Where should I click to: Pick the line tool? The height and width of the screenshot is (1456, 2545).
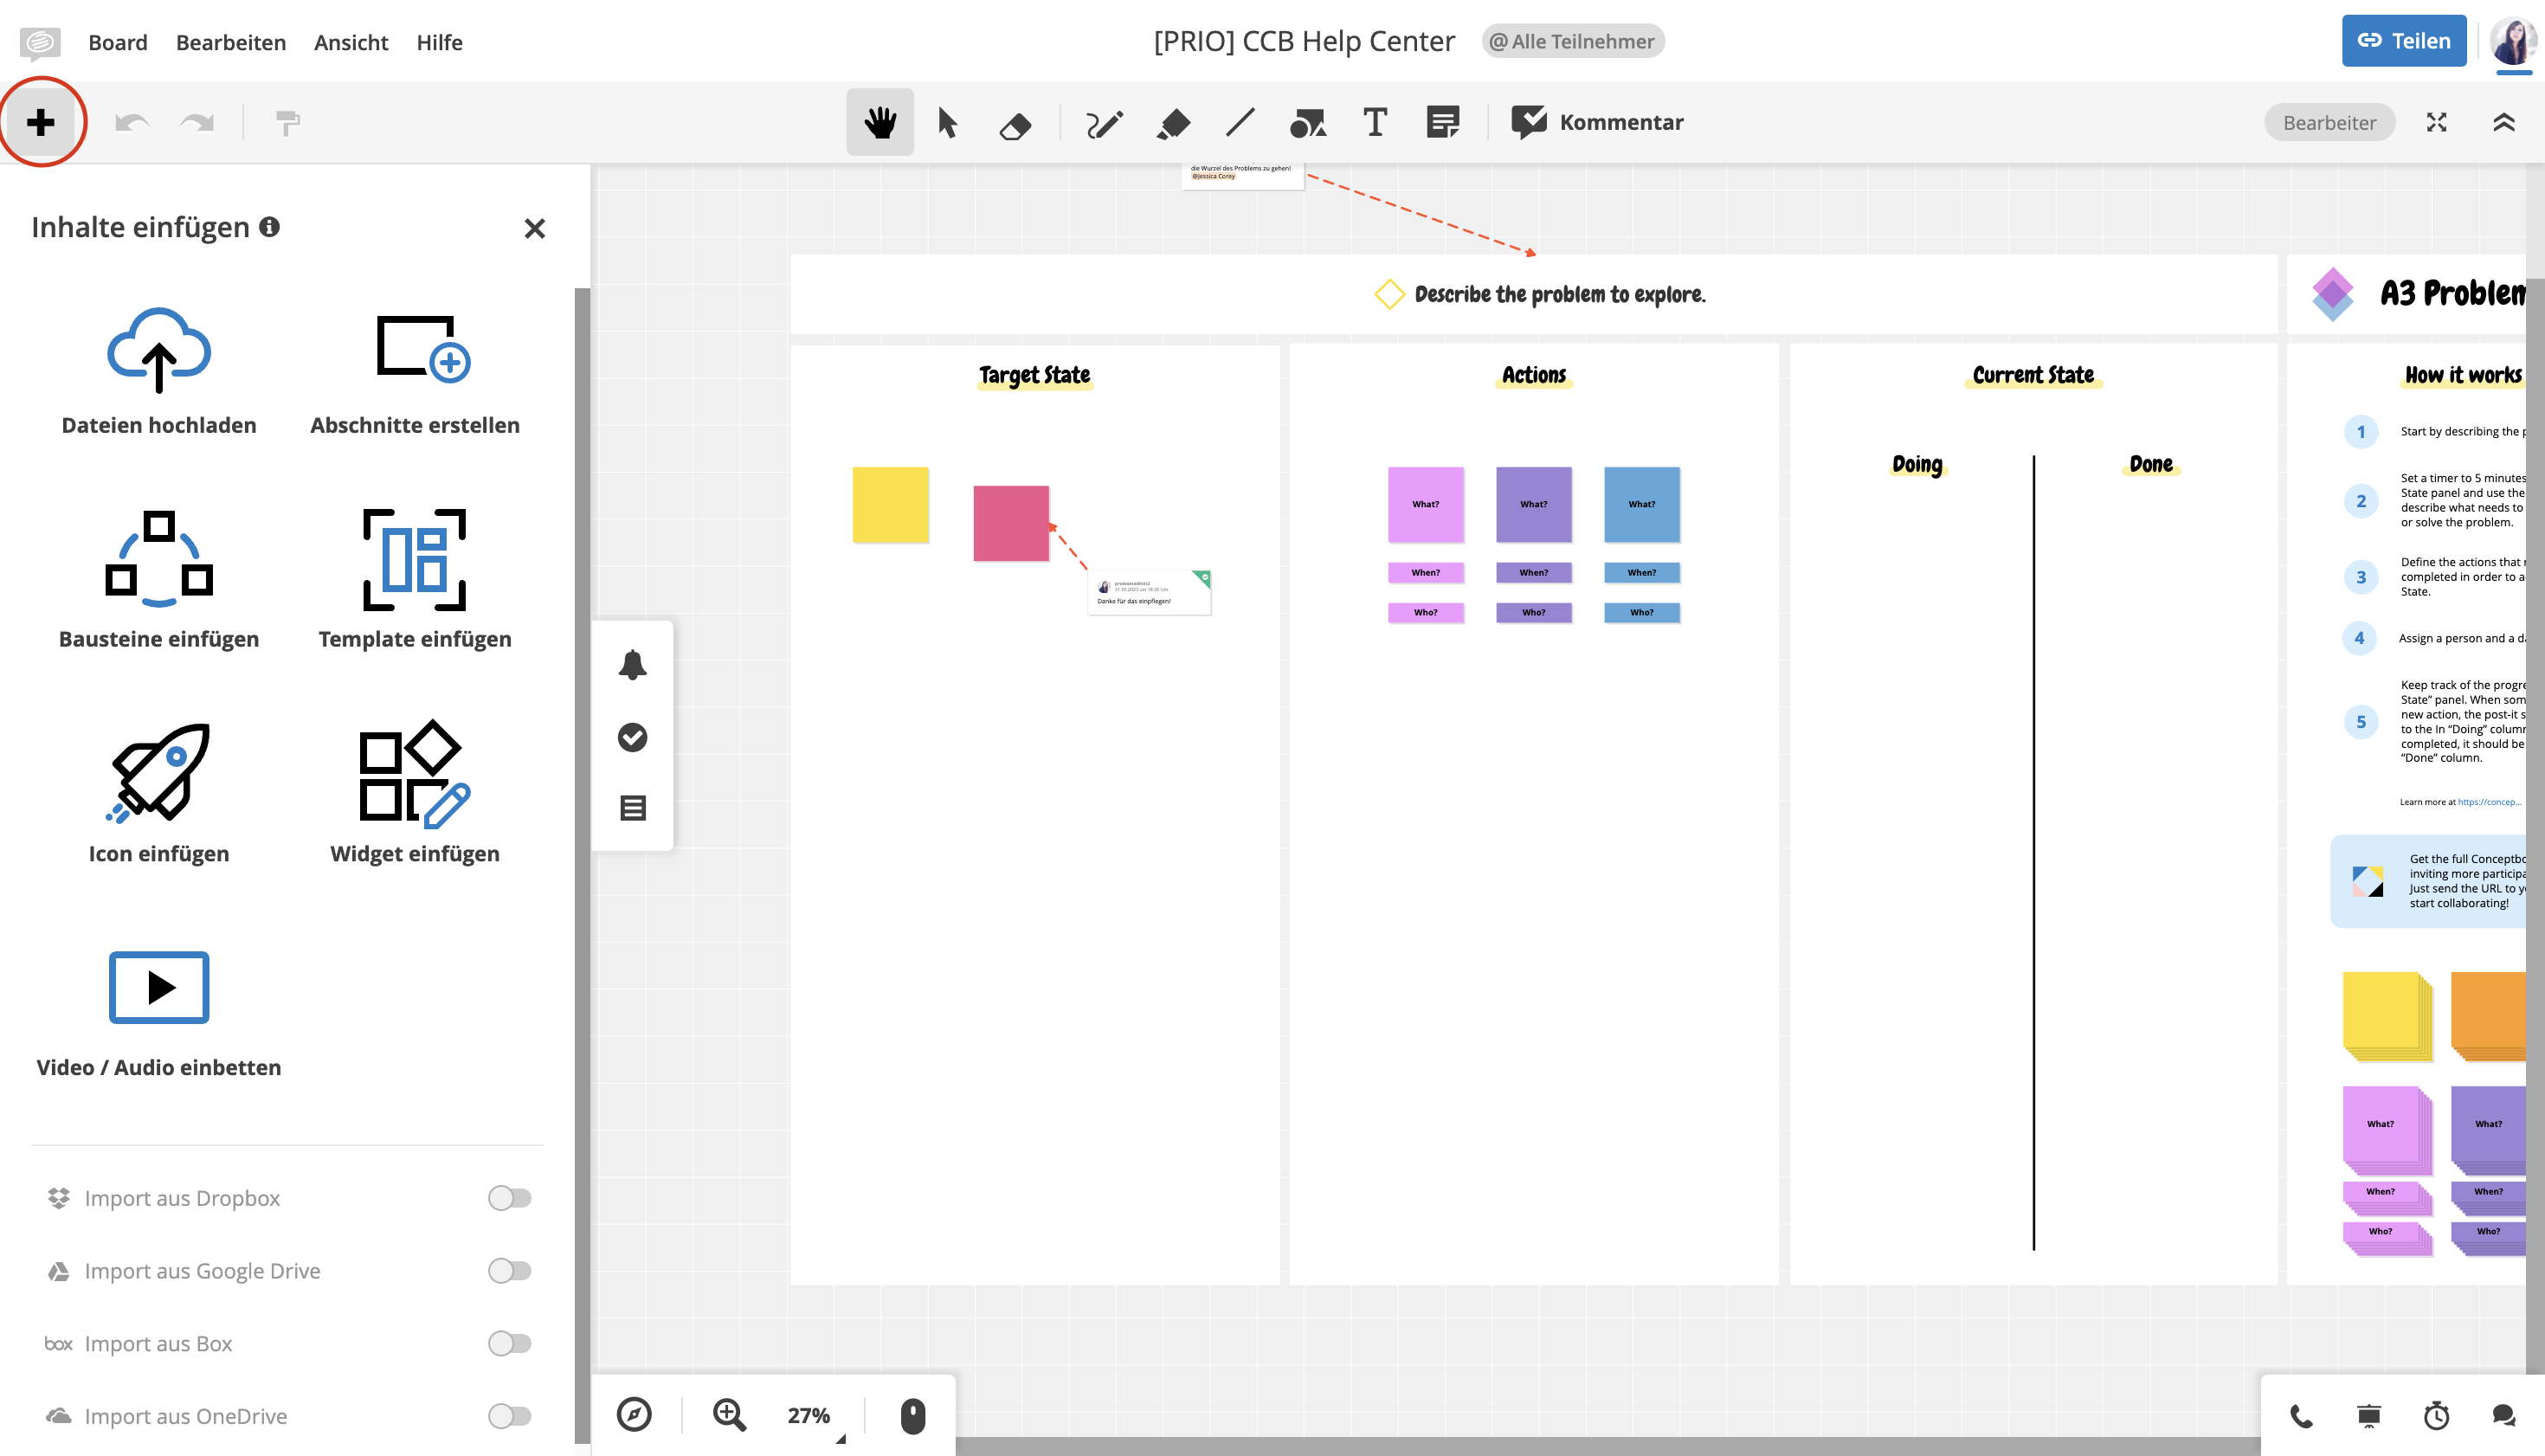(1240, 123)
